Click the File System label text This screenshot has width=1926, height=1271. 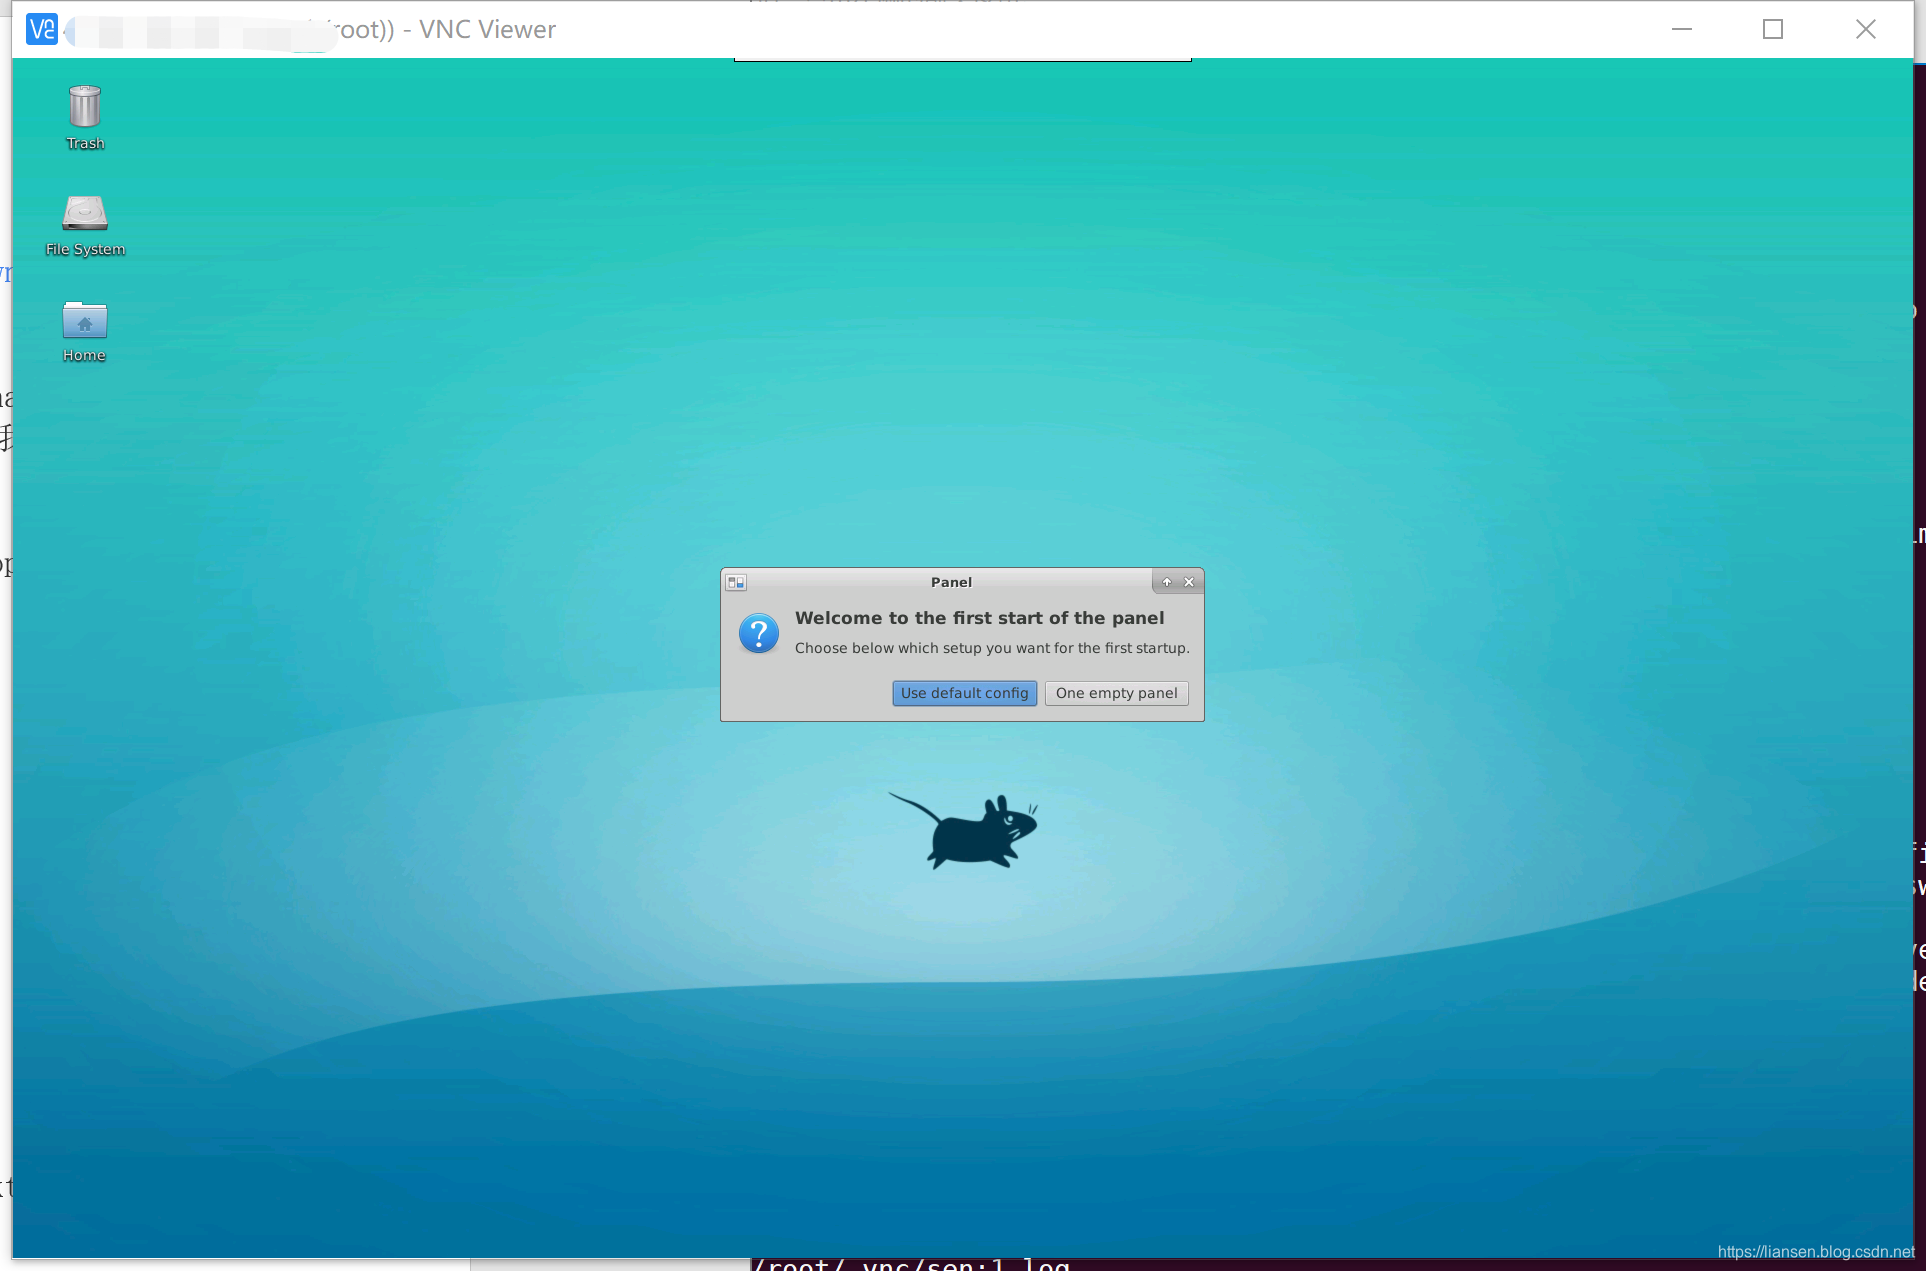click(x=85, y=249)
